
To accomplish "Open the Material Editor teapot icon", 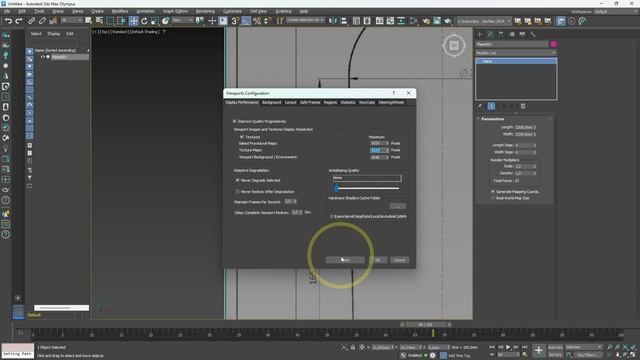I will click(x=426, y=21).
